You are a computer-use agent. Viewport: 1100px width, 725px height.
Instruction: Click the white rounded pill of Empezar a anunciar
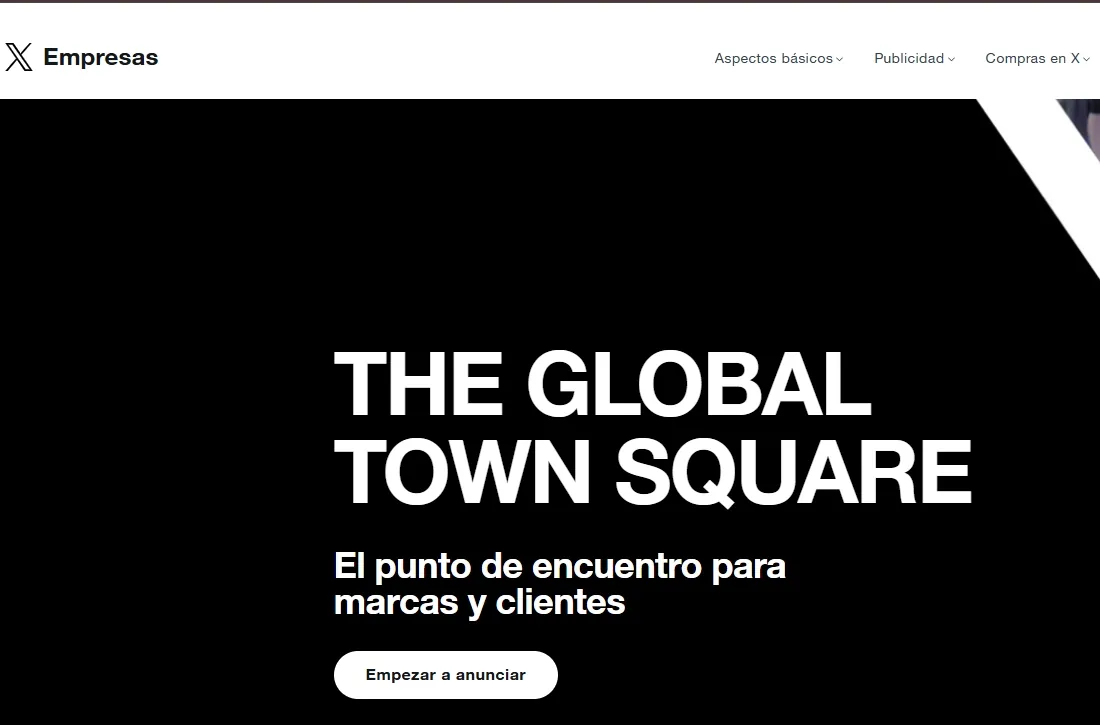point(445,675)
